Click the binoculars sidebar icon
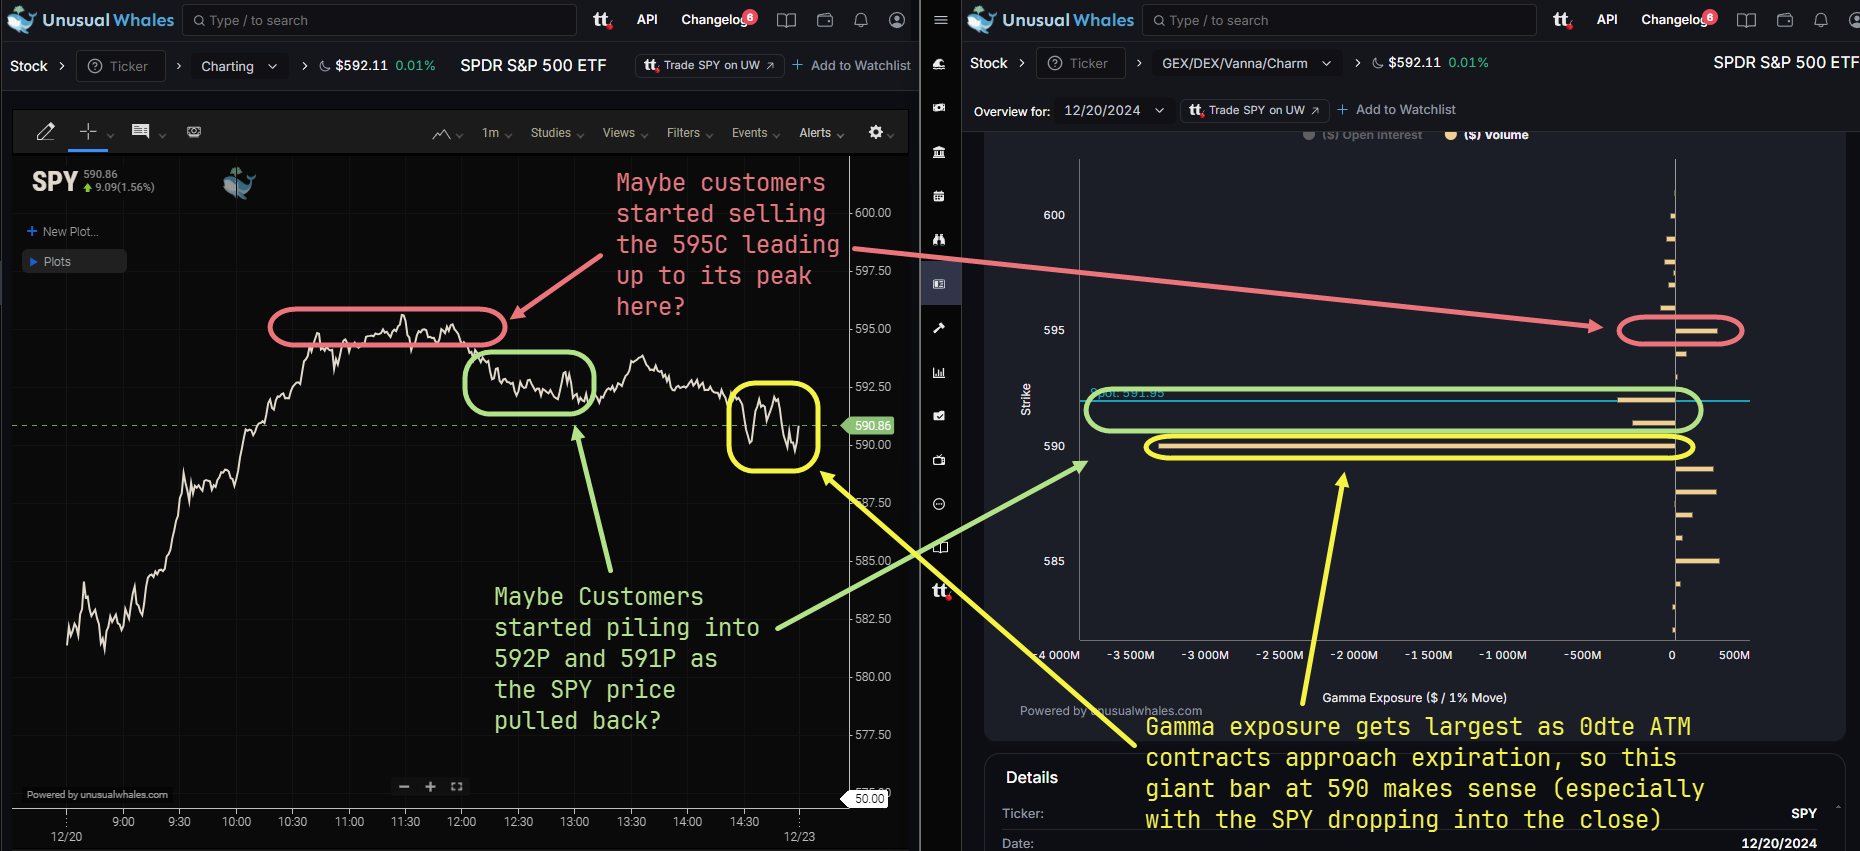 (x=939, y=240)
